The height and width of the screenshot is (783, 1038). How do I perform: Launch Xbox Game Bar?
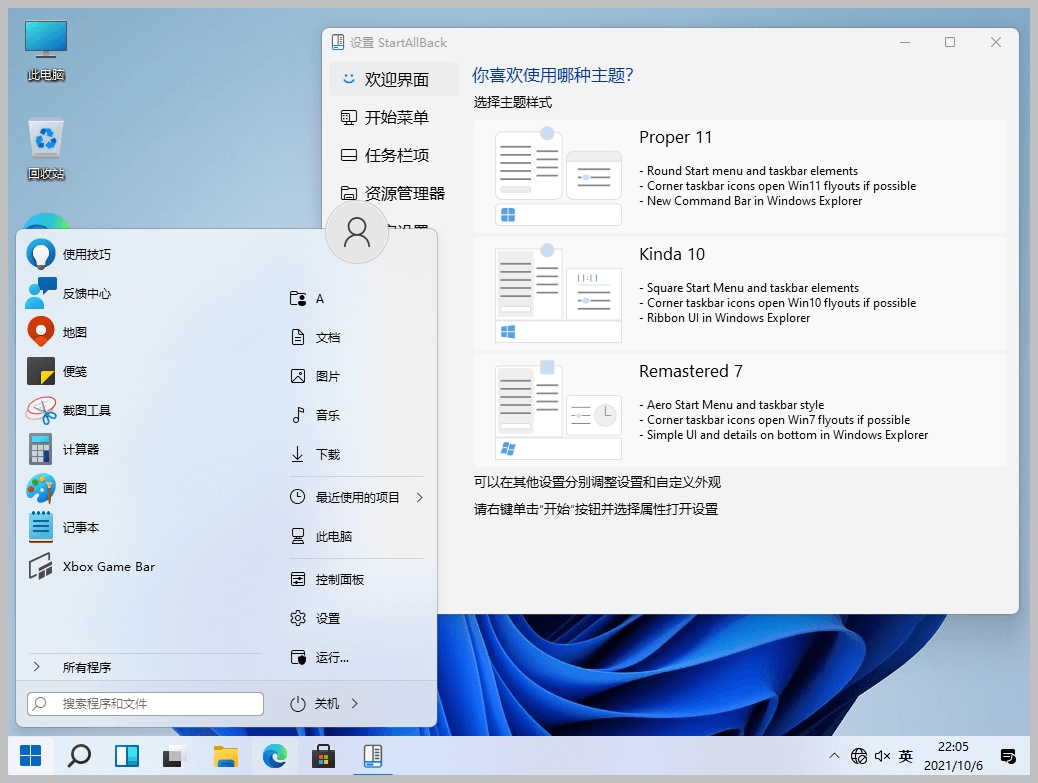pos(91,567)
